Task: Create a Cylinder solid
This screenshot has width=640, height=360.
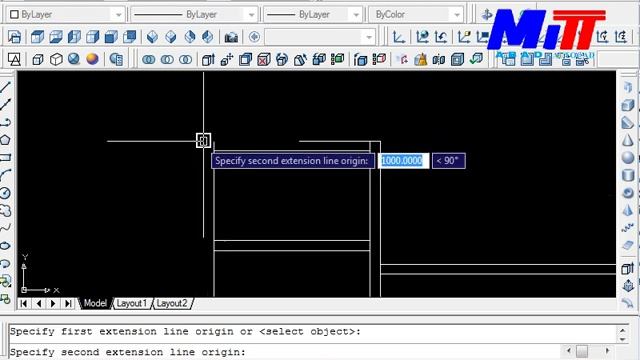Action: pyautogui.click(x=628, y=176)
